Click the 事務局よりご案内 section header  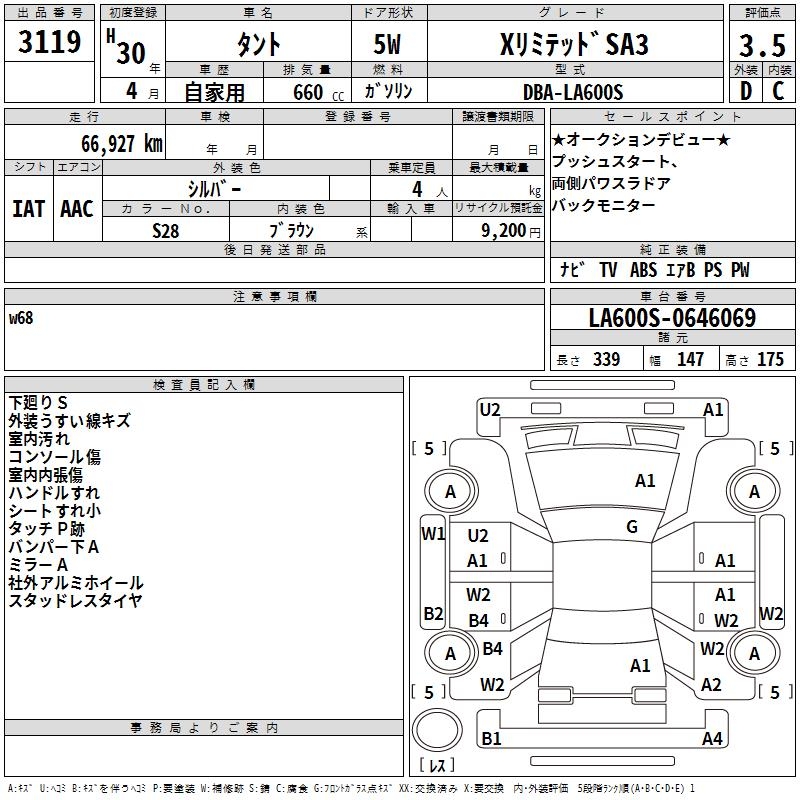(204, 728)
